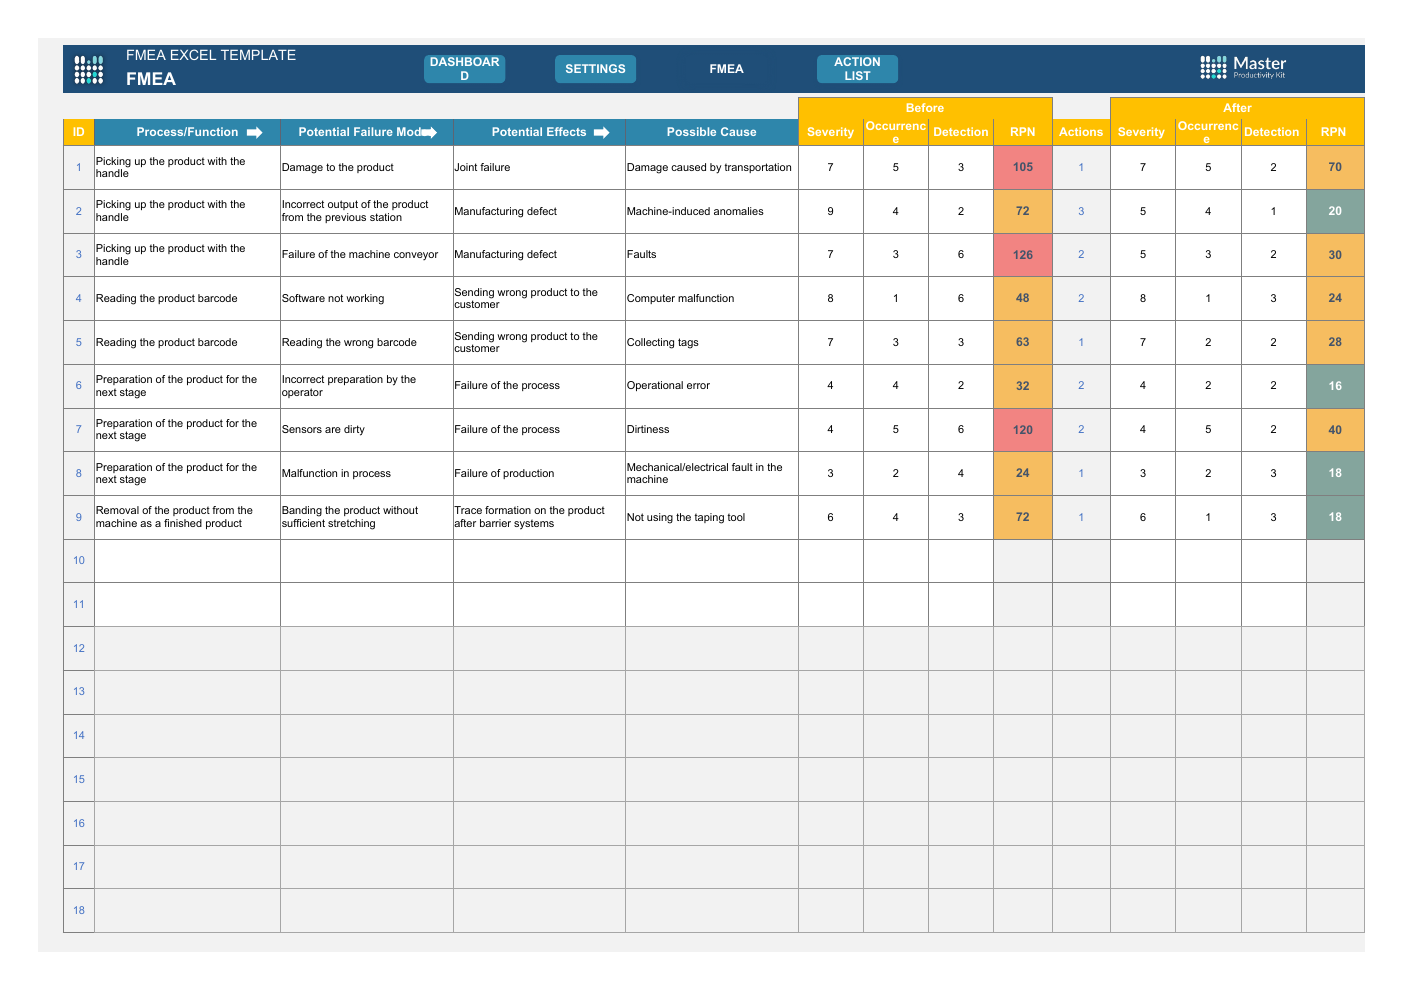Click empty Process/Function input in row 10
This screenshot has width=1404, height=993.
click(x=187, y=561)
